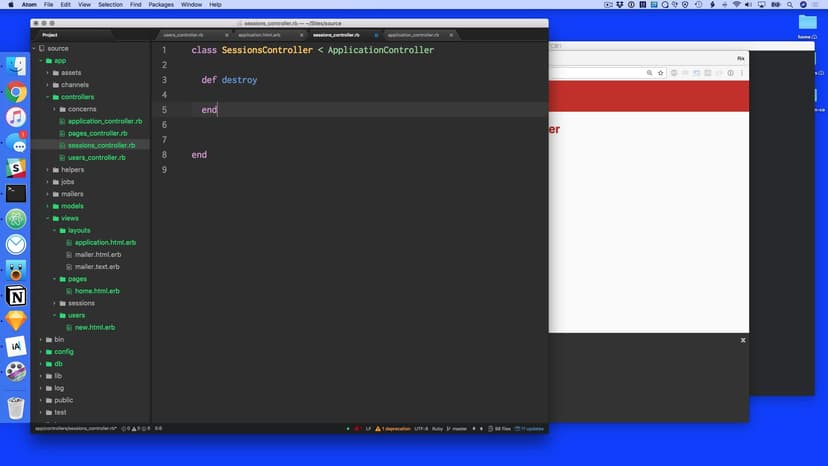Image resolution: width=828 pixels, height=466 pixels.
Task: Click the deprecation warning in the status bar
Action: click(396, 428)
